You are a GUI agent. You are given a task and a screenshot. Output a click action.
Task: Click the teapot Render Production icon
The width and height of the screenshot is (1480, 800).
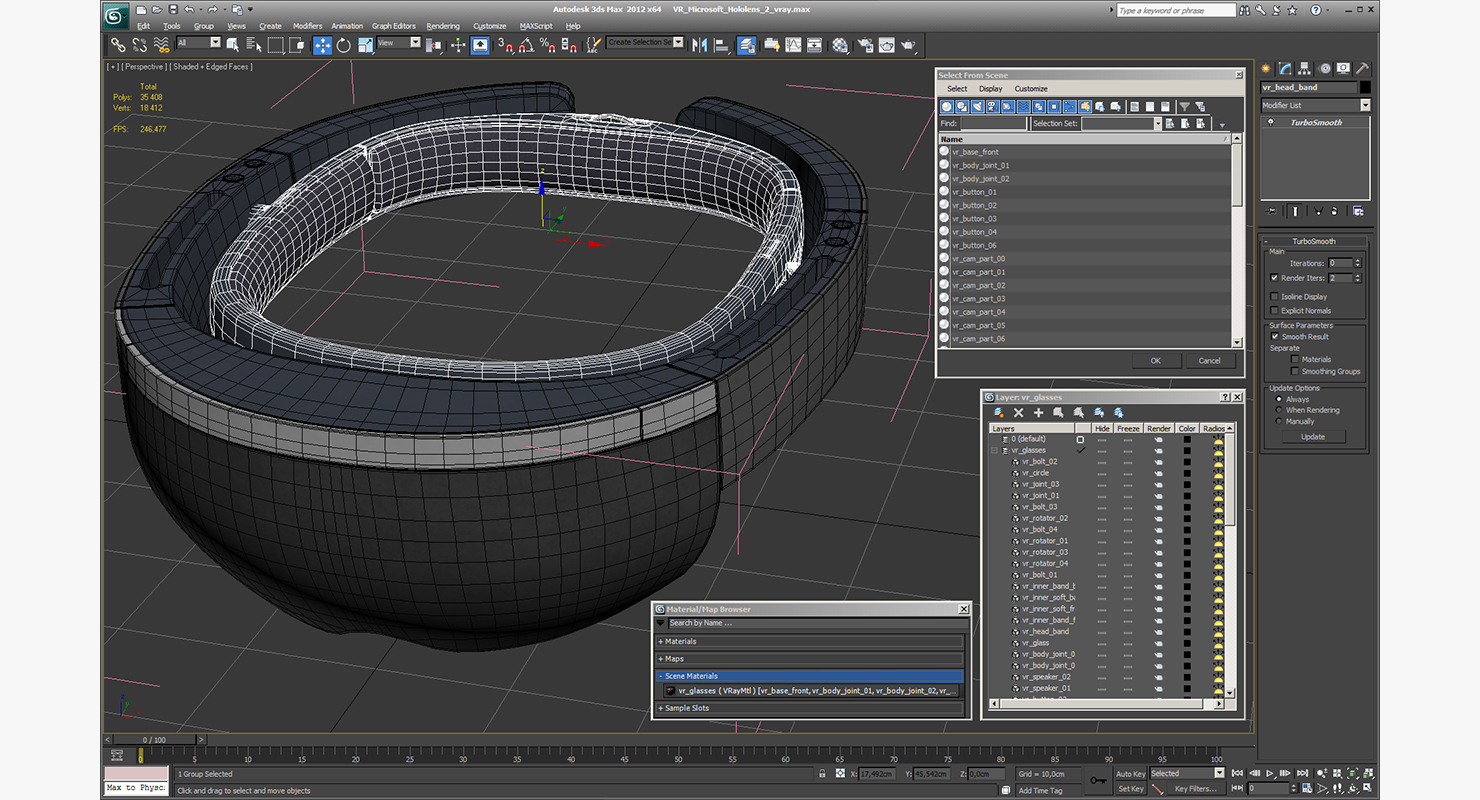[x=908, y=45]
